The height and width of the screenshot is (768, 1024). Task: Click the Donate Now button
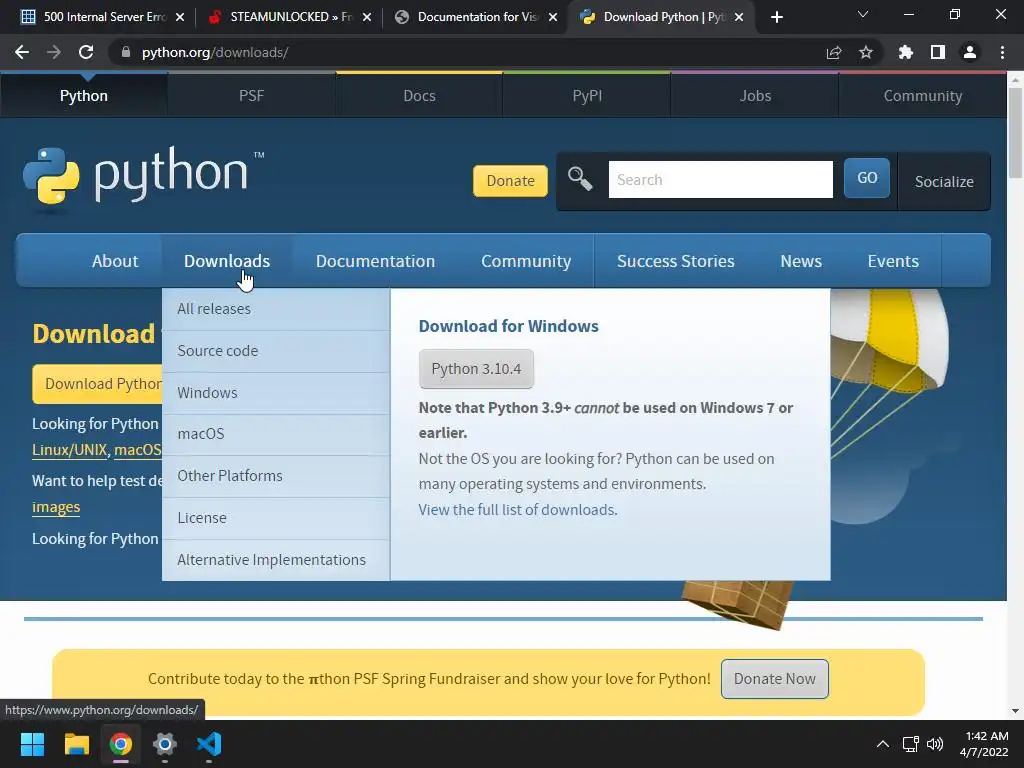click(x=775, y=679)
